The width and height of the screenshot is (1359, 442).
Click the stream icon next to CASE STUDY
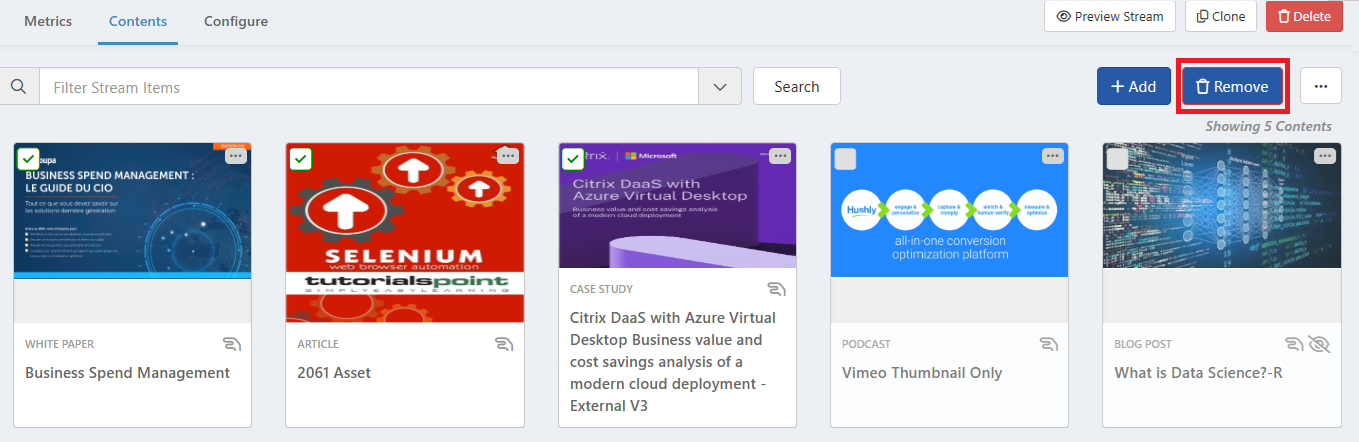[x=776, y=290]
